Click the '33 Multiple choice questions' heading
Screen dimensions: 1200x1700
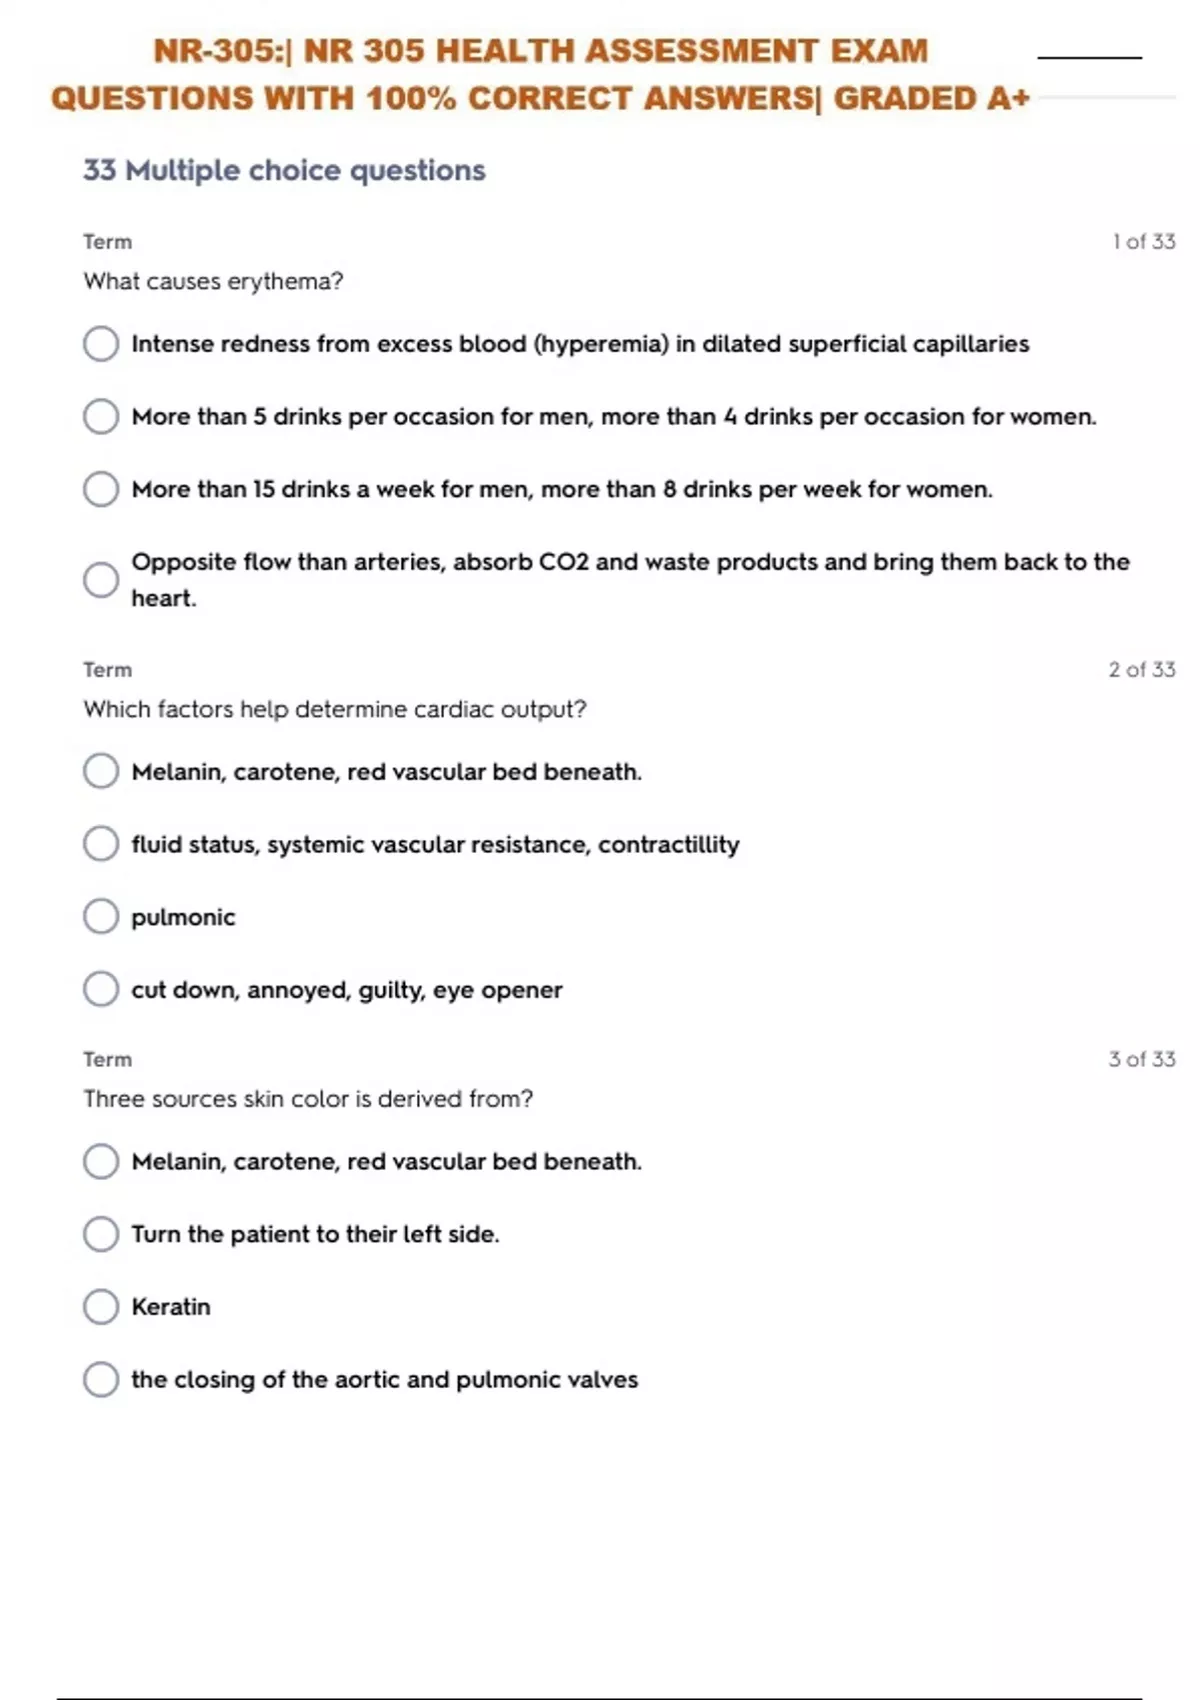284,171
